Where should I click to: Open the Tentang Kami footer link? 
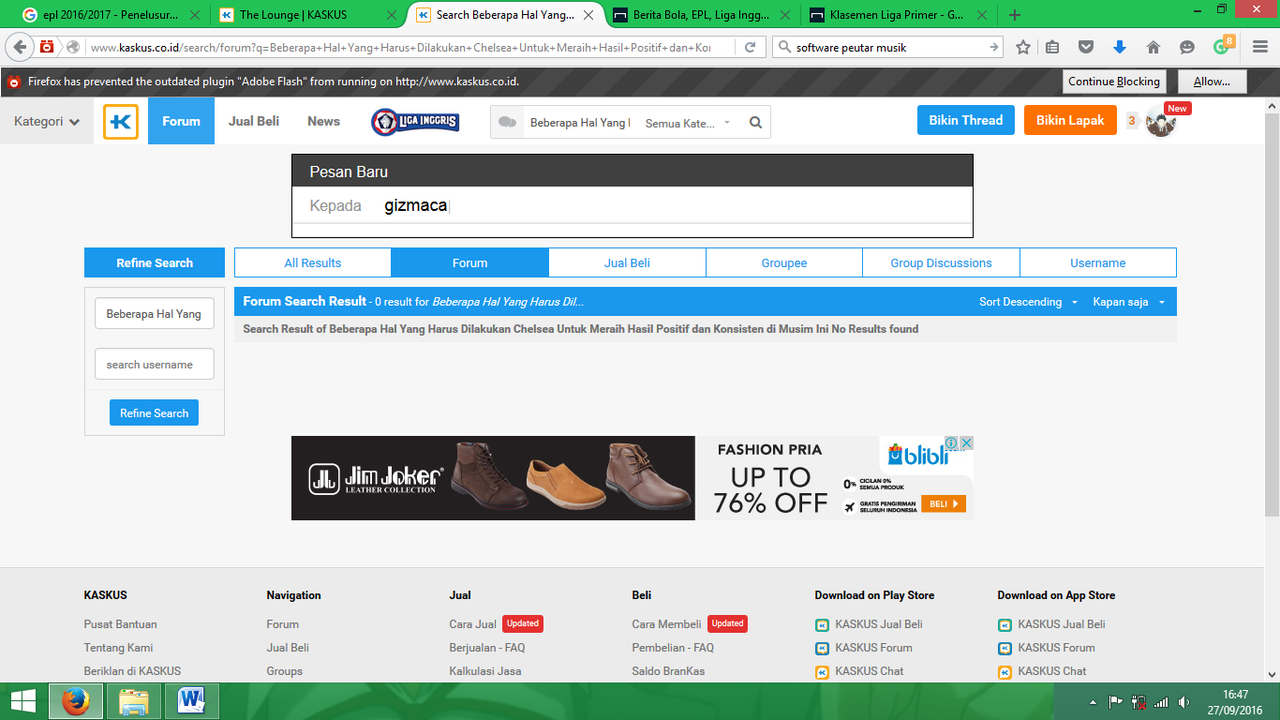pyautogui.click(x=118, y=647)
